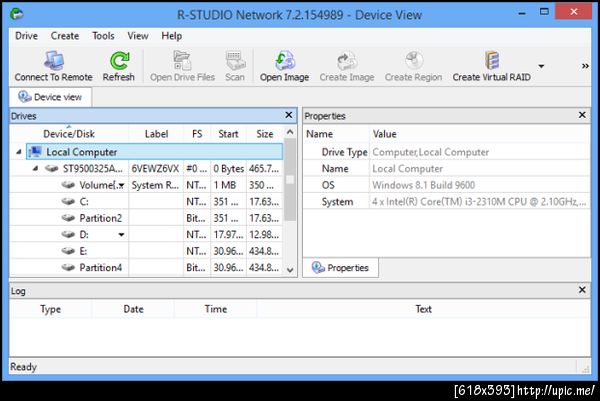Click the Drives list scrollbar thumb
The image size is (600, 401).
tap(290, 180)
